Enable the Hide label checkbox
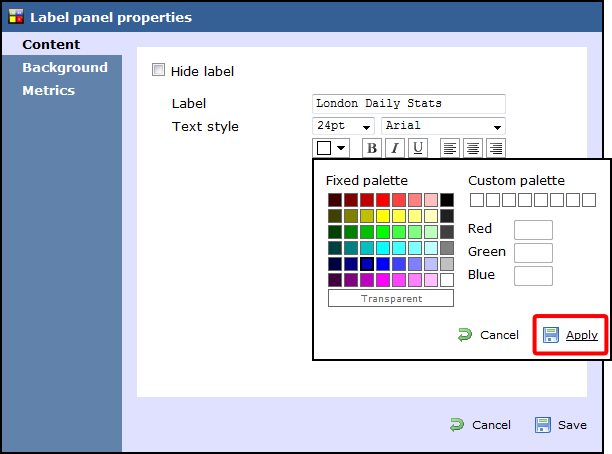 [158, 71]
